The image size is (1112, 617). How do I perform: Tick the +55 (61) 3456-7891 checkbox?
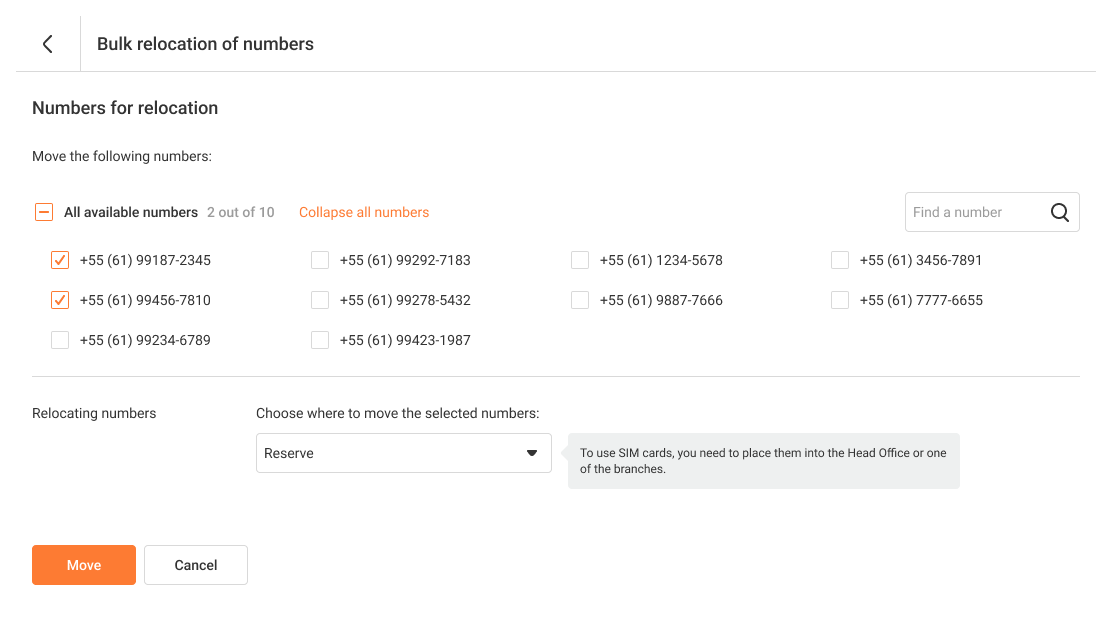(x=840, y=260)
